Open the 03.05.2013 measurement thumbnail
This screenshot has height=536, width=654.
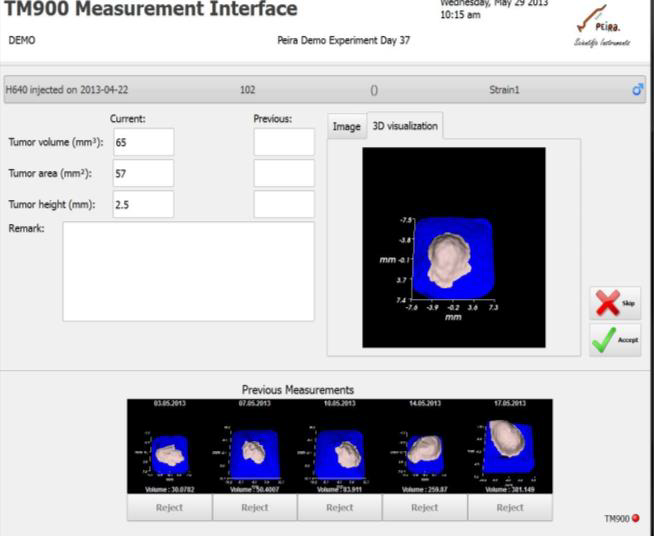click(169, 446)
